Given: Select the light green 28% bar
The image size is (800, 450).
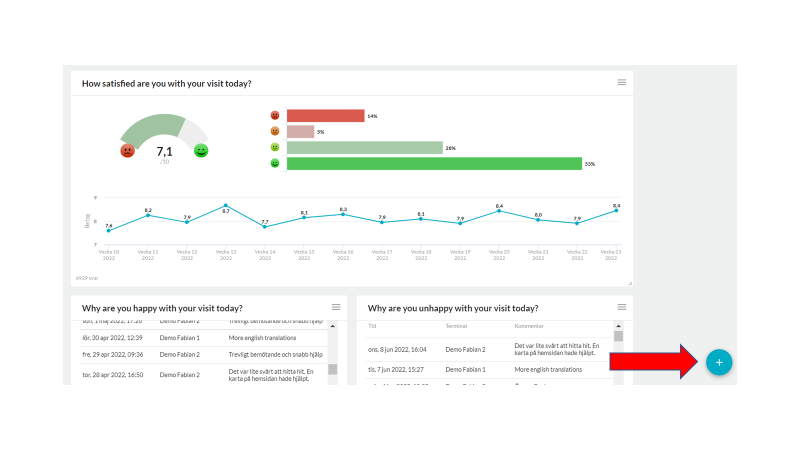Looking at the screenshot, I should (x=365, y=147).
